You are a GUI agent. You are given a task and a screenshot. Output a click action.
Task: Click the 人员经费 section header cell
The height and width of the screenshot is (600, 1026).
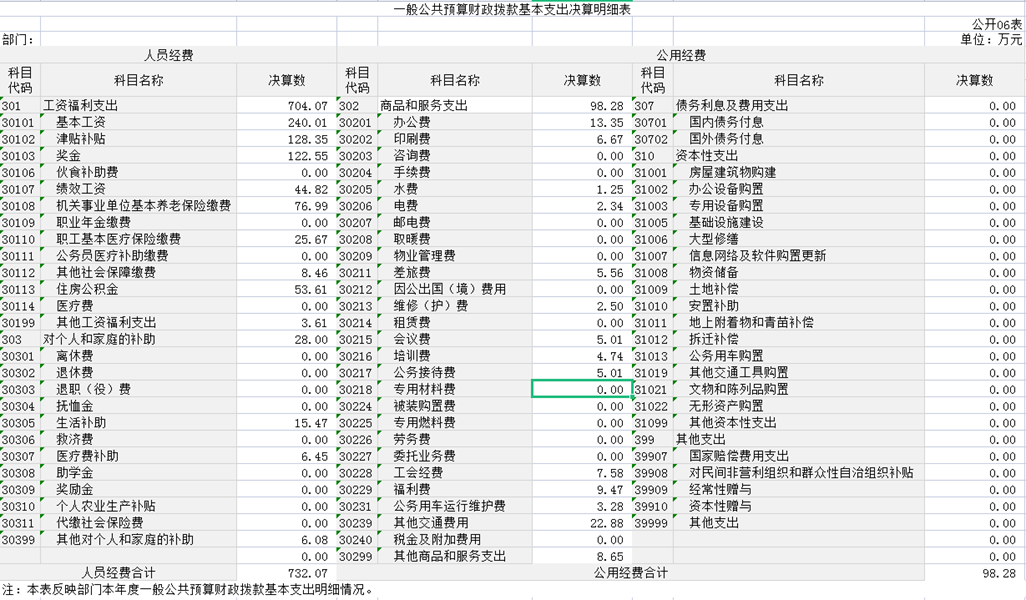pos(168,56)
